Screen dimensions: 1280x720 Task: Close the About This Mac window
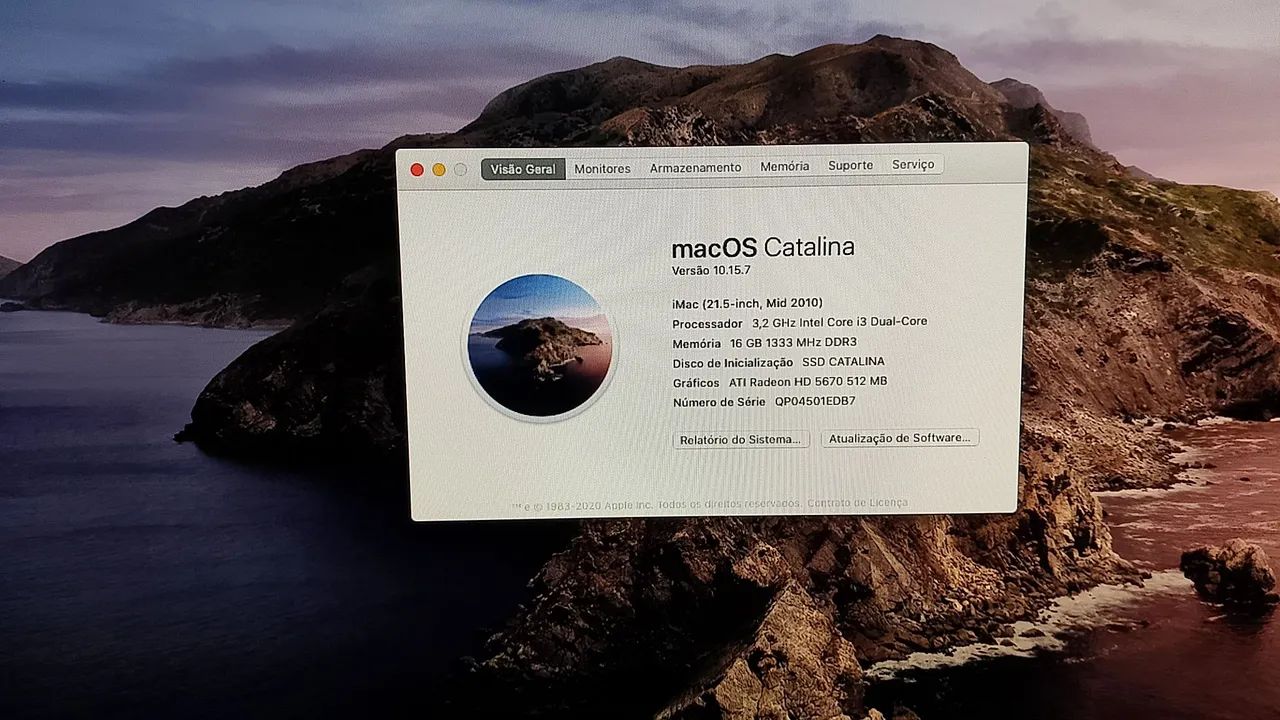[x=417, y=170]
